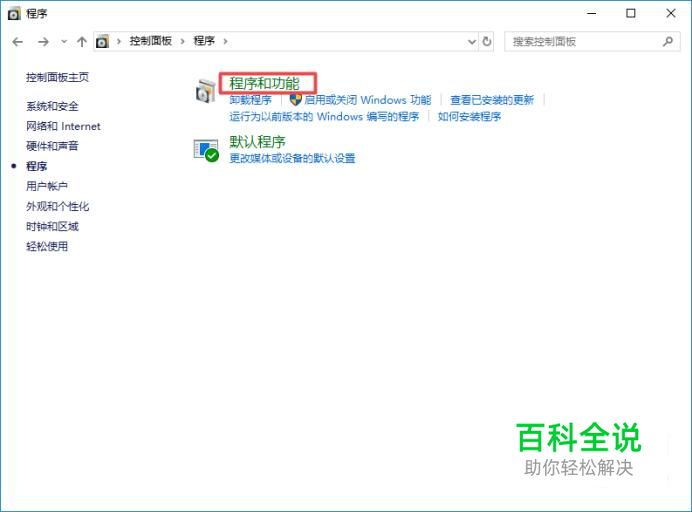Open 用户帐户 category

point(47,186)
